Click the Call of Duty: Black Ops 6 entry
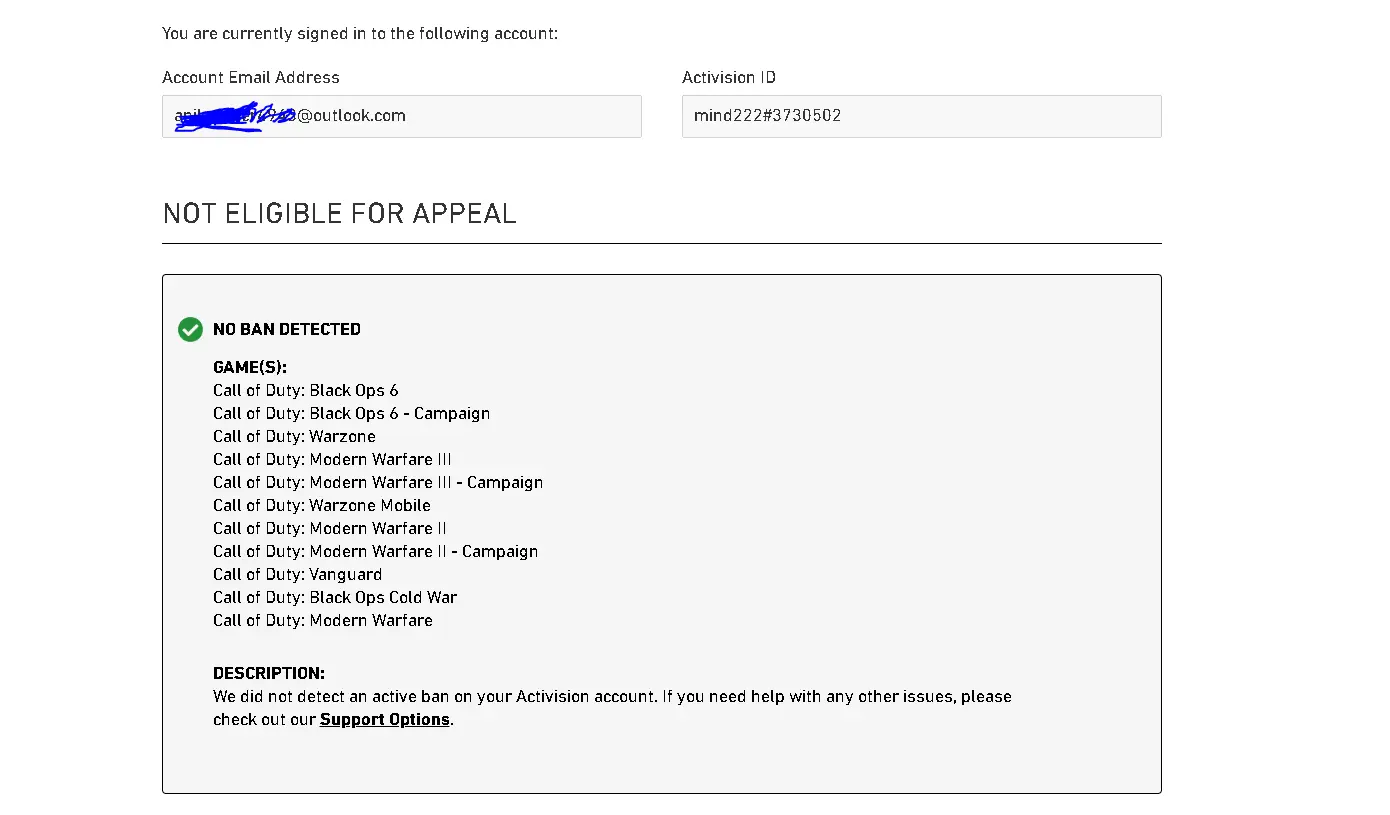The height and width of the screenshot is (815, 1390). (x=306, y=390)
